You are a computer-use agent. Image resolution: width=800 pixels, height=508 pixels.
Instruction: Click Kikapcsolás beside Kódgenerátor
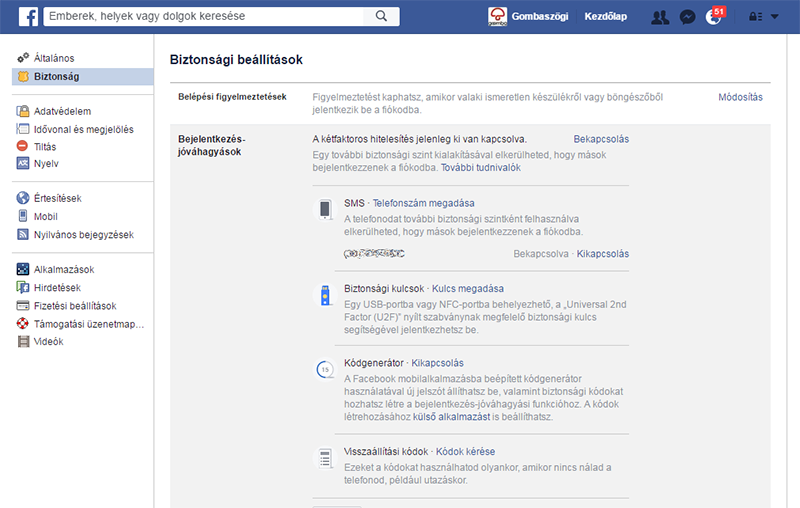point(437,363)
